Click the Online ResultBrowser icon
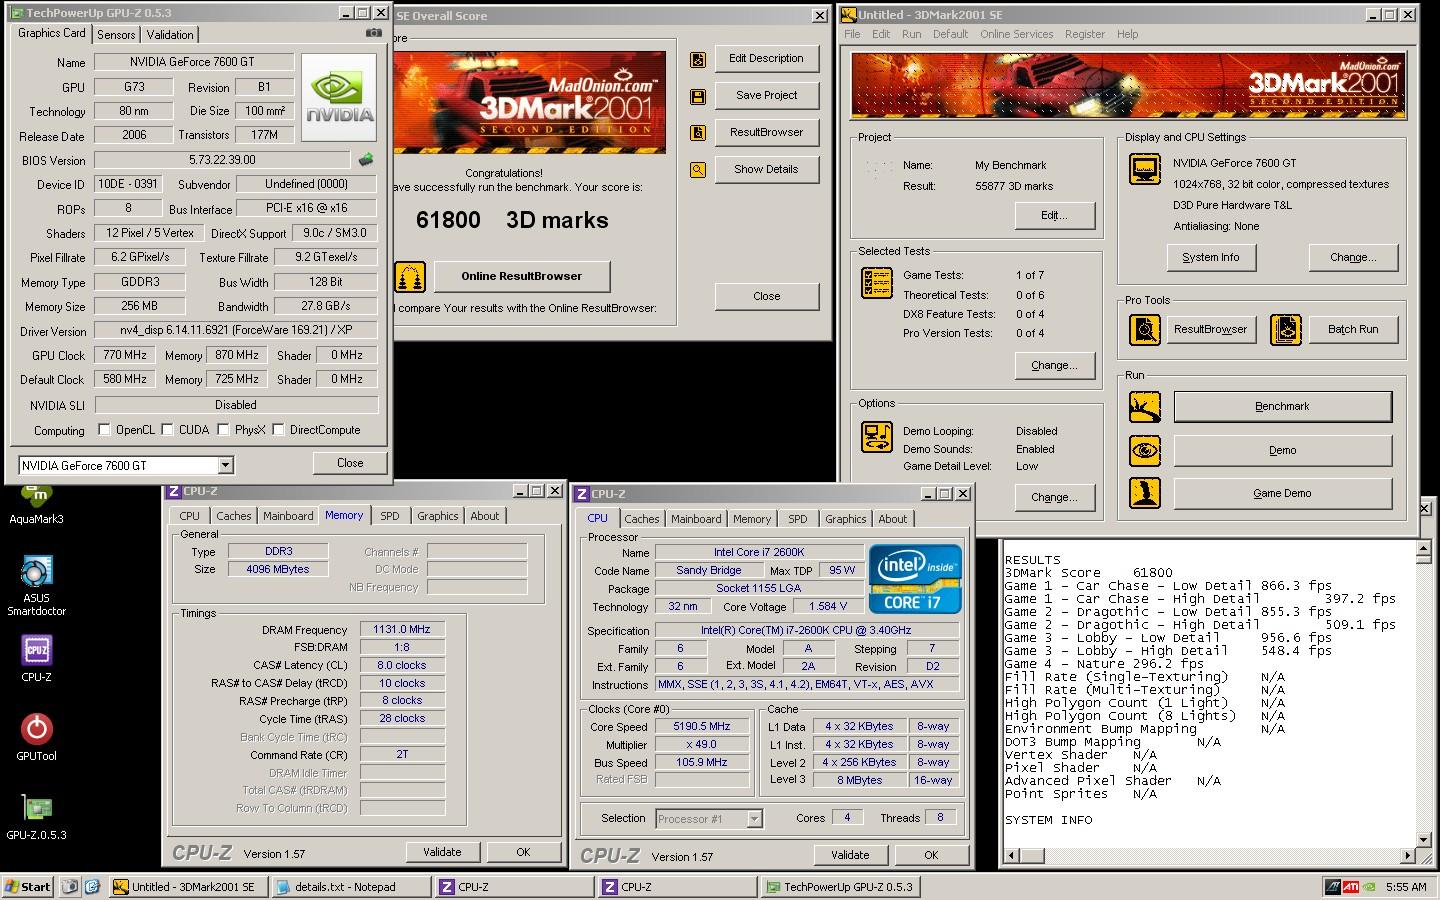Screen dimensions: 1440x900 410,277
